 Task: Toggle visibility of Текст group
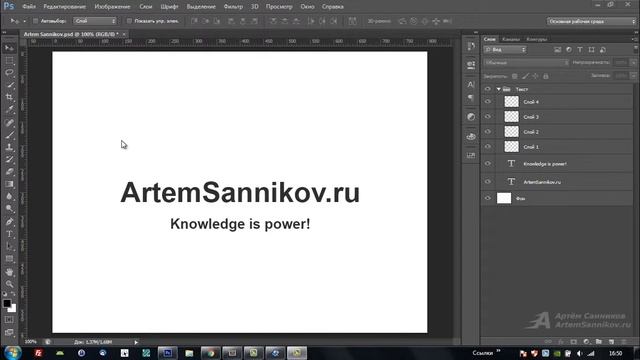click(x=488, y=89)
